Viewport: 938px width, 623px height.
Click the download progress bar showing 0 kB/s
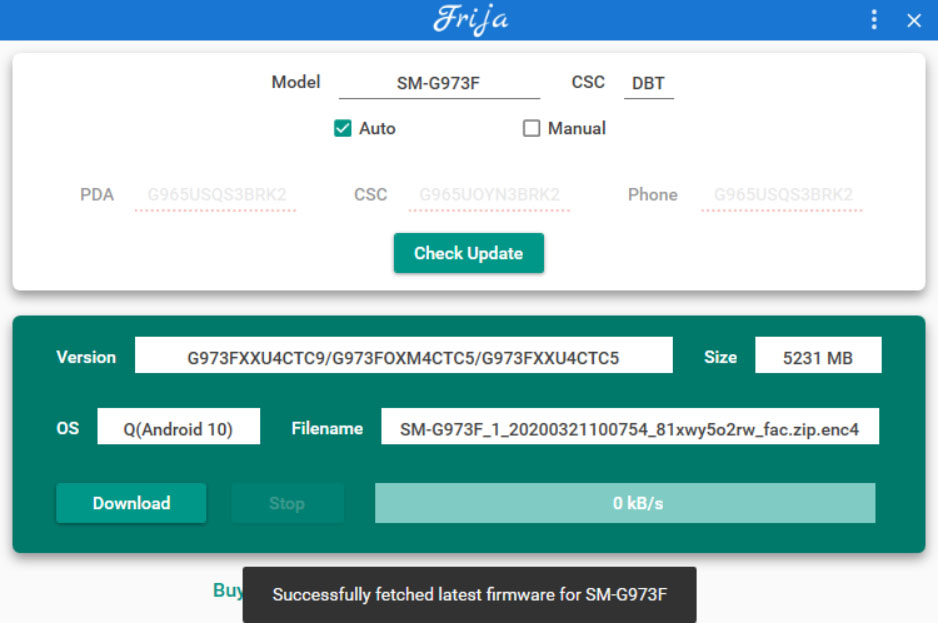[625, 503]
